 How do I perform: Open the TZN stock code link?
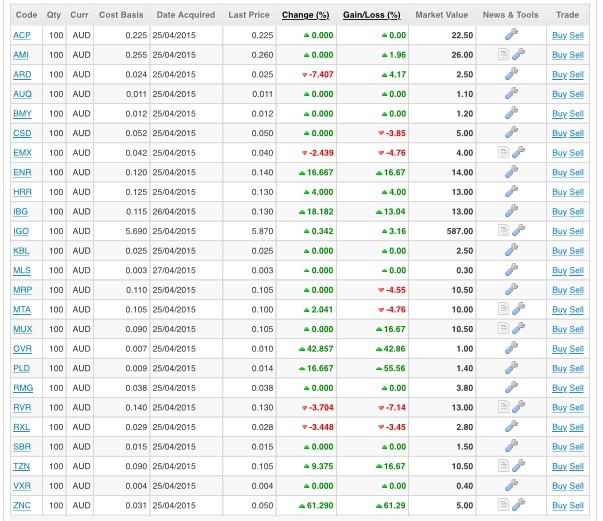(21, 466)
